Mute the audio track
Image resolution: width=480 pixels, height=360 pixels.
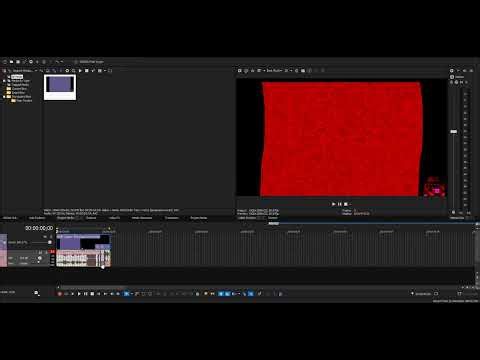(41, 252)
